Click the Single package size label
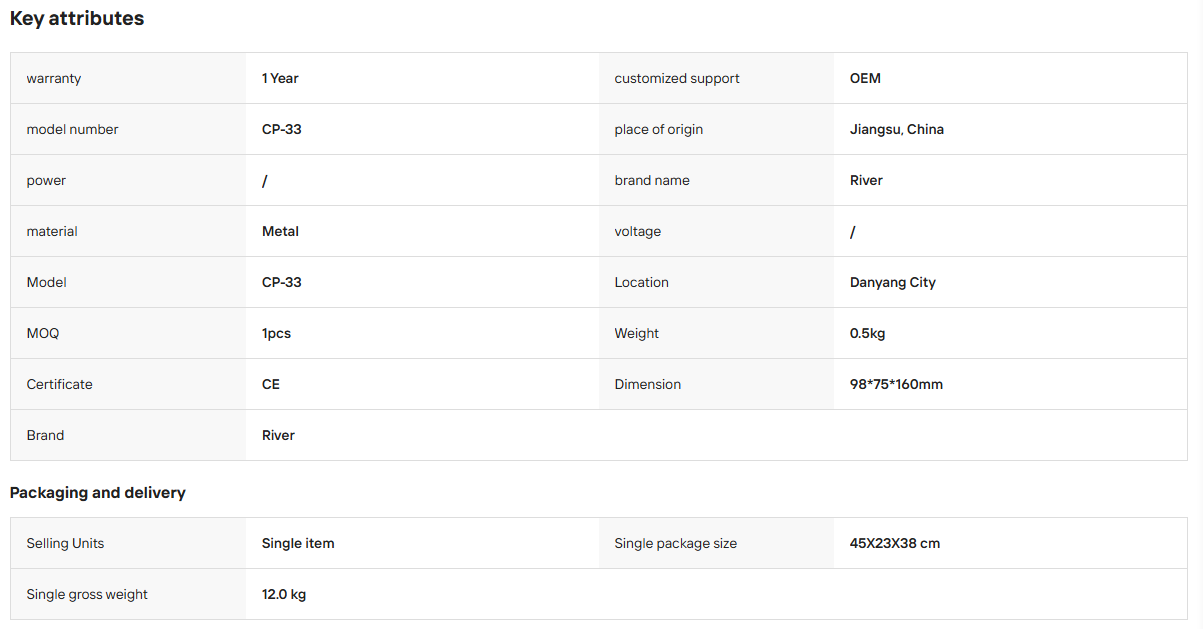 pos(676,543)
